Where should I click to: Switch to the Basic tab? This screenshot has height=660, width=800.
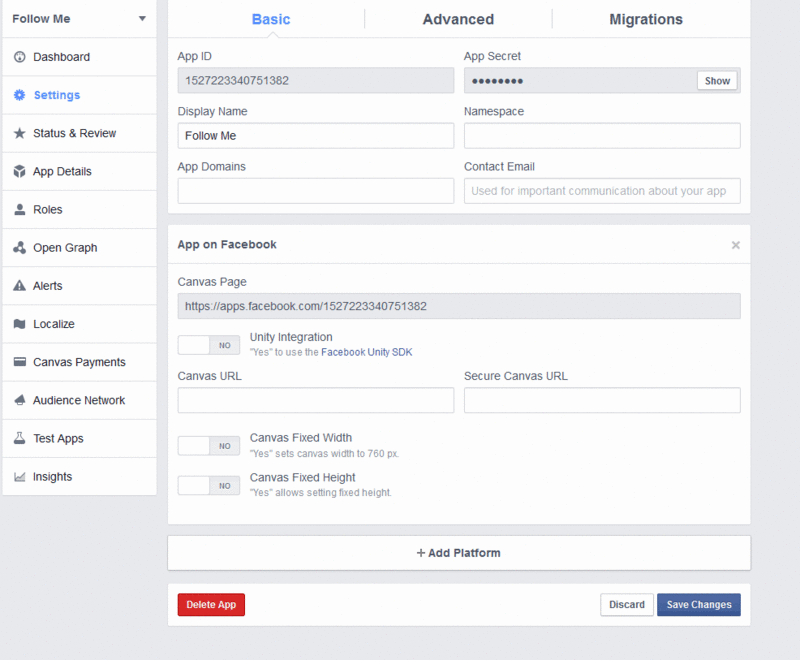tap(271, 19)
